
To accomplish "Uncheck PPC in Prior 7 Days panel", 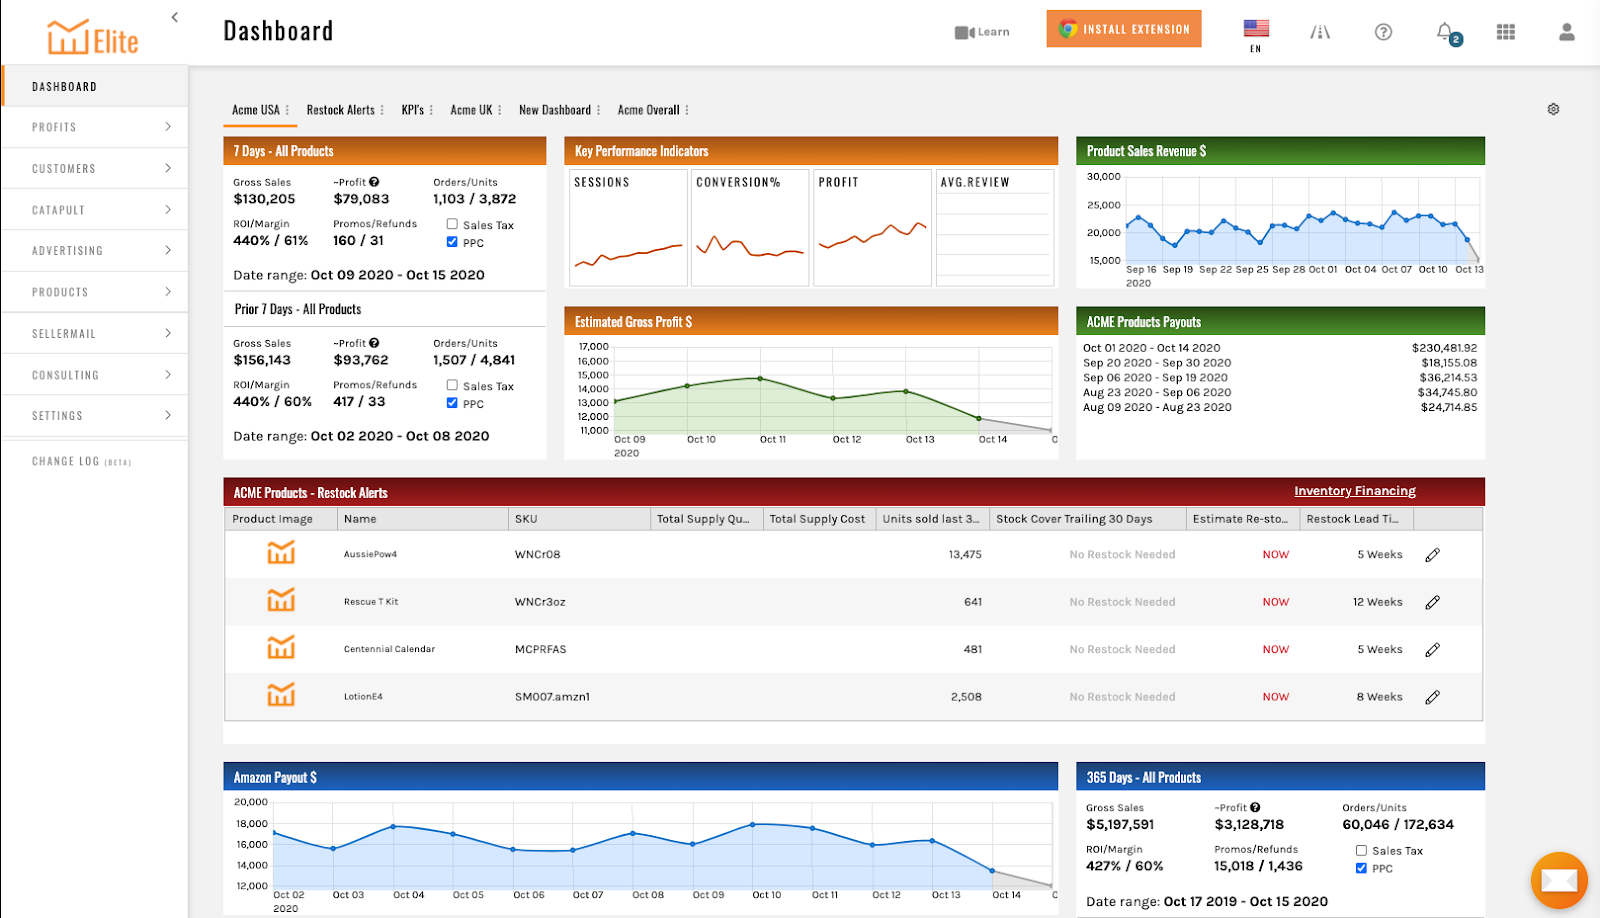I will click(452, 403).
